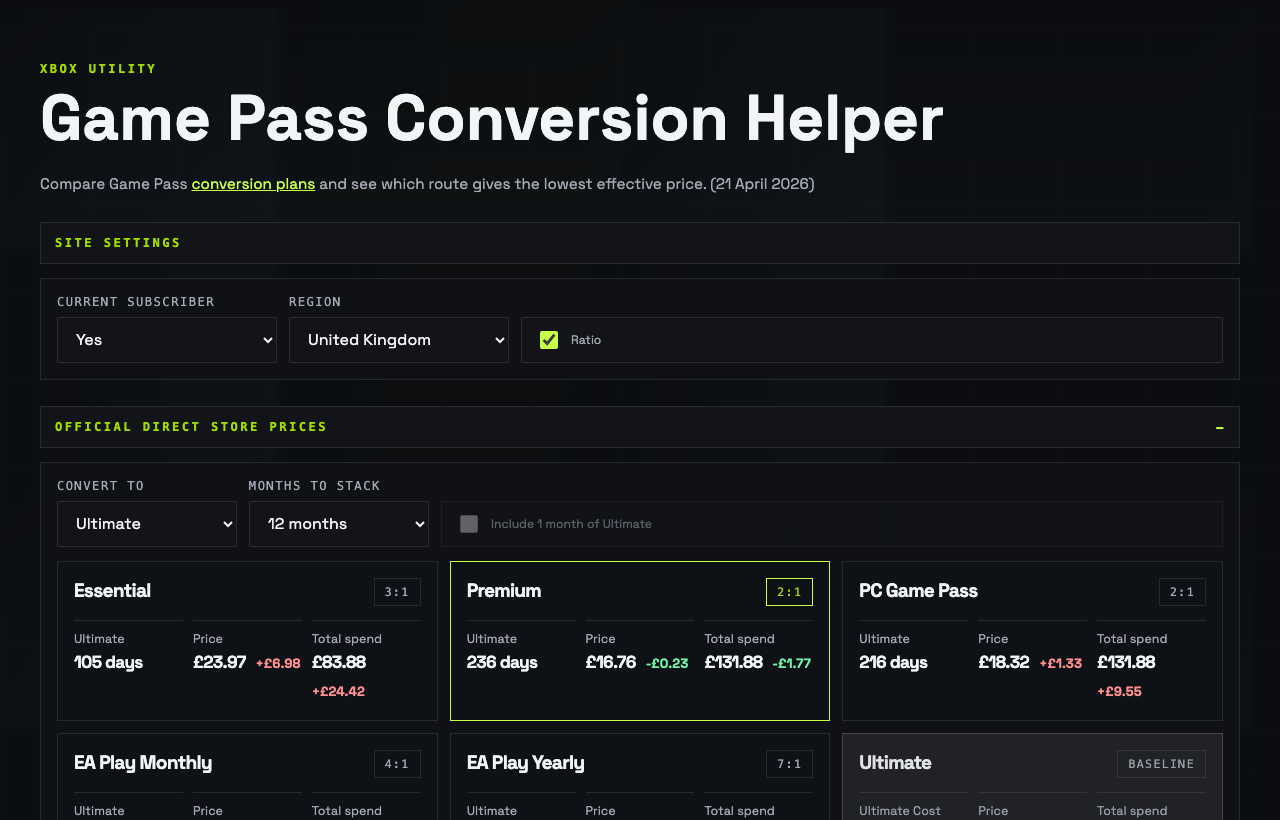
Task: Select the EA Play Yearly card title
Action: [526, 763]
